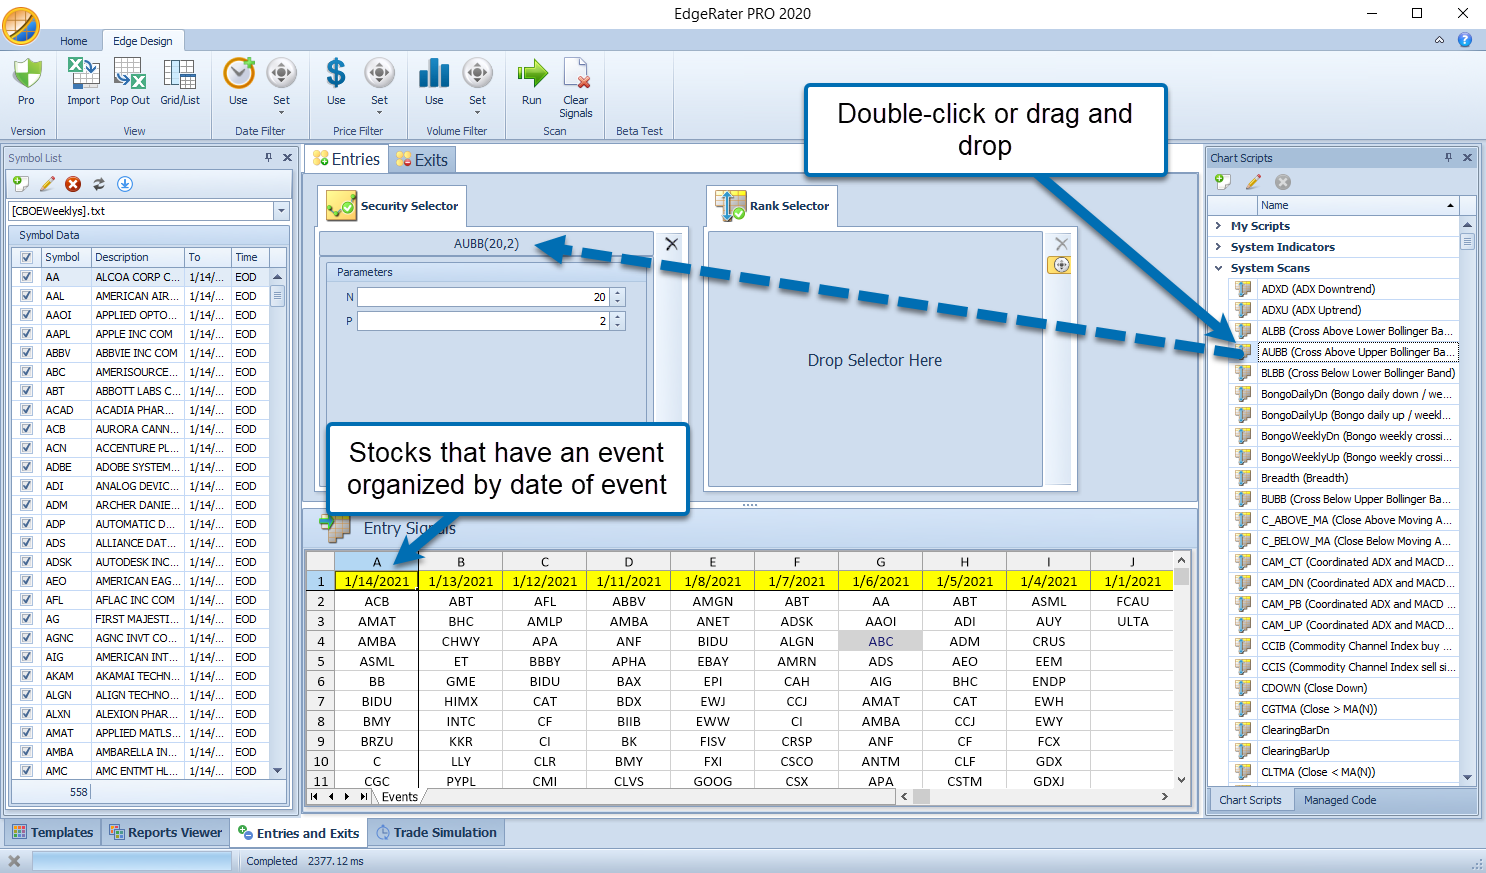The height and width of the screenshot is (873, 1486).
Task: Select the 1/14/2021 date cell
Action: 377,581
